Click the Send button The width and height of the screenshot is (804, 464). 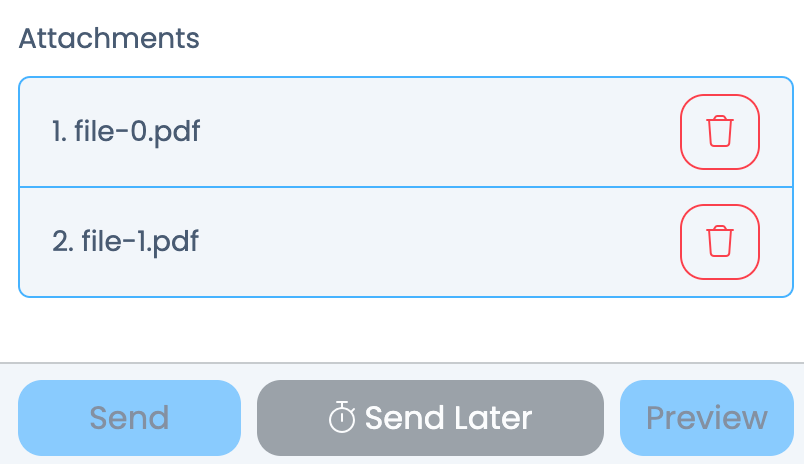point(129,418)
